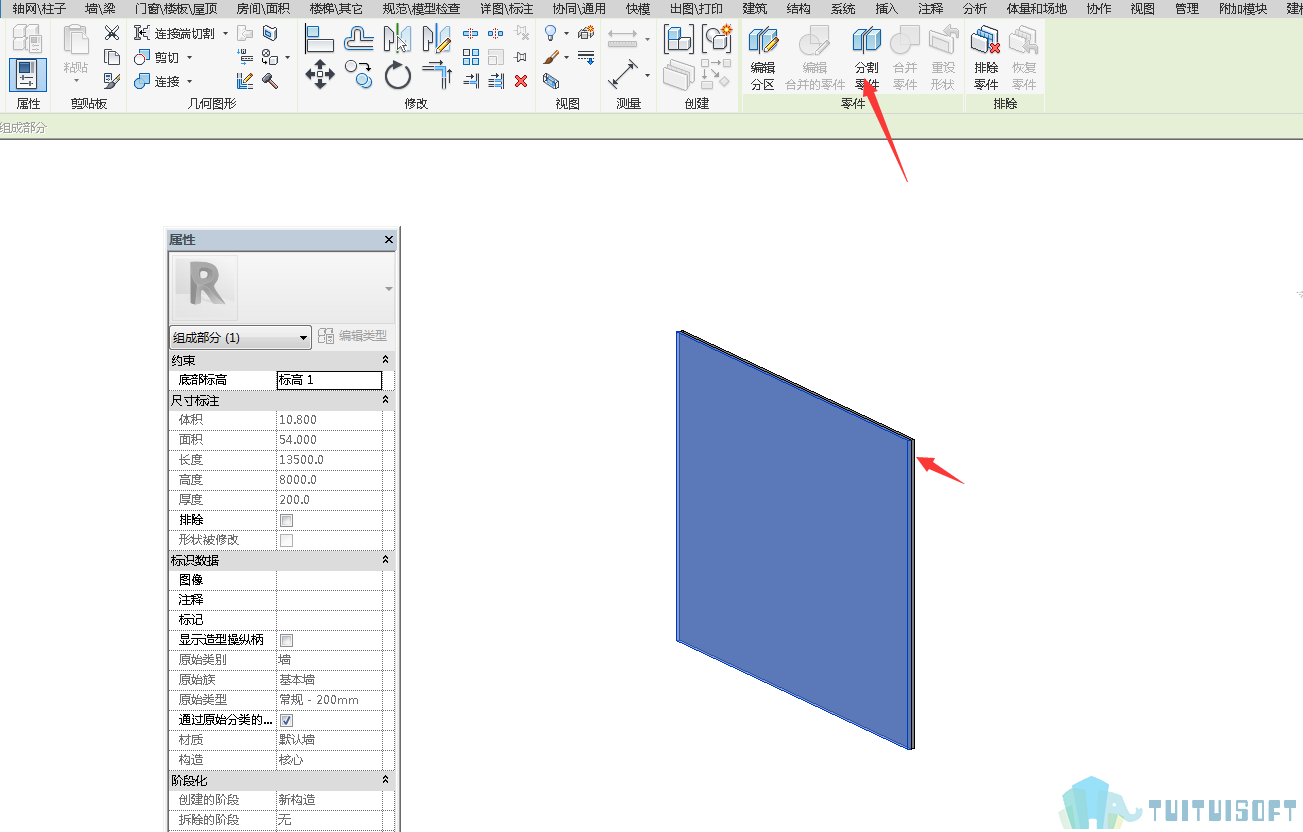This screenshot has height=832, width=1303.
Task: Select the Demolish hammer icon
Action: [270, 81]
